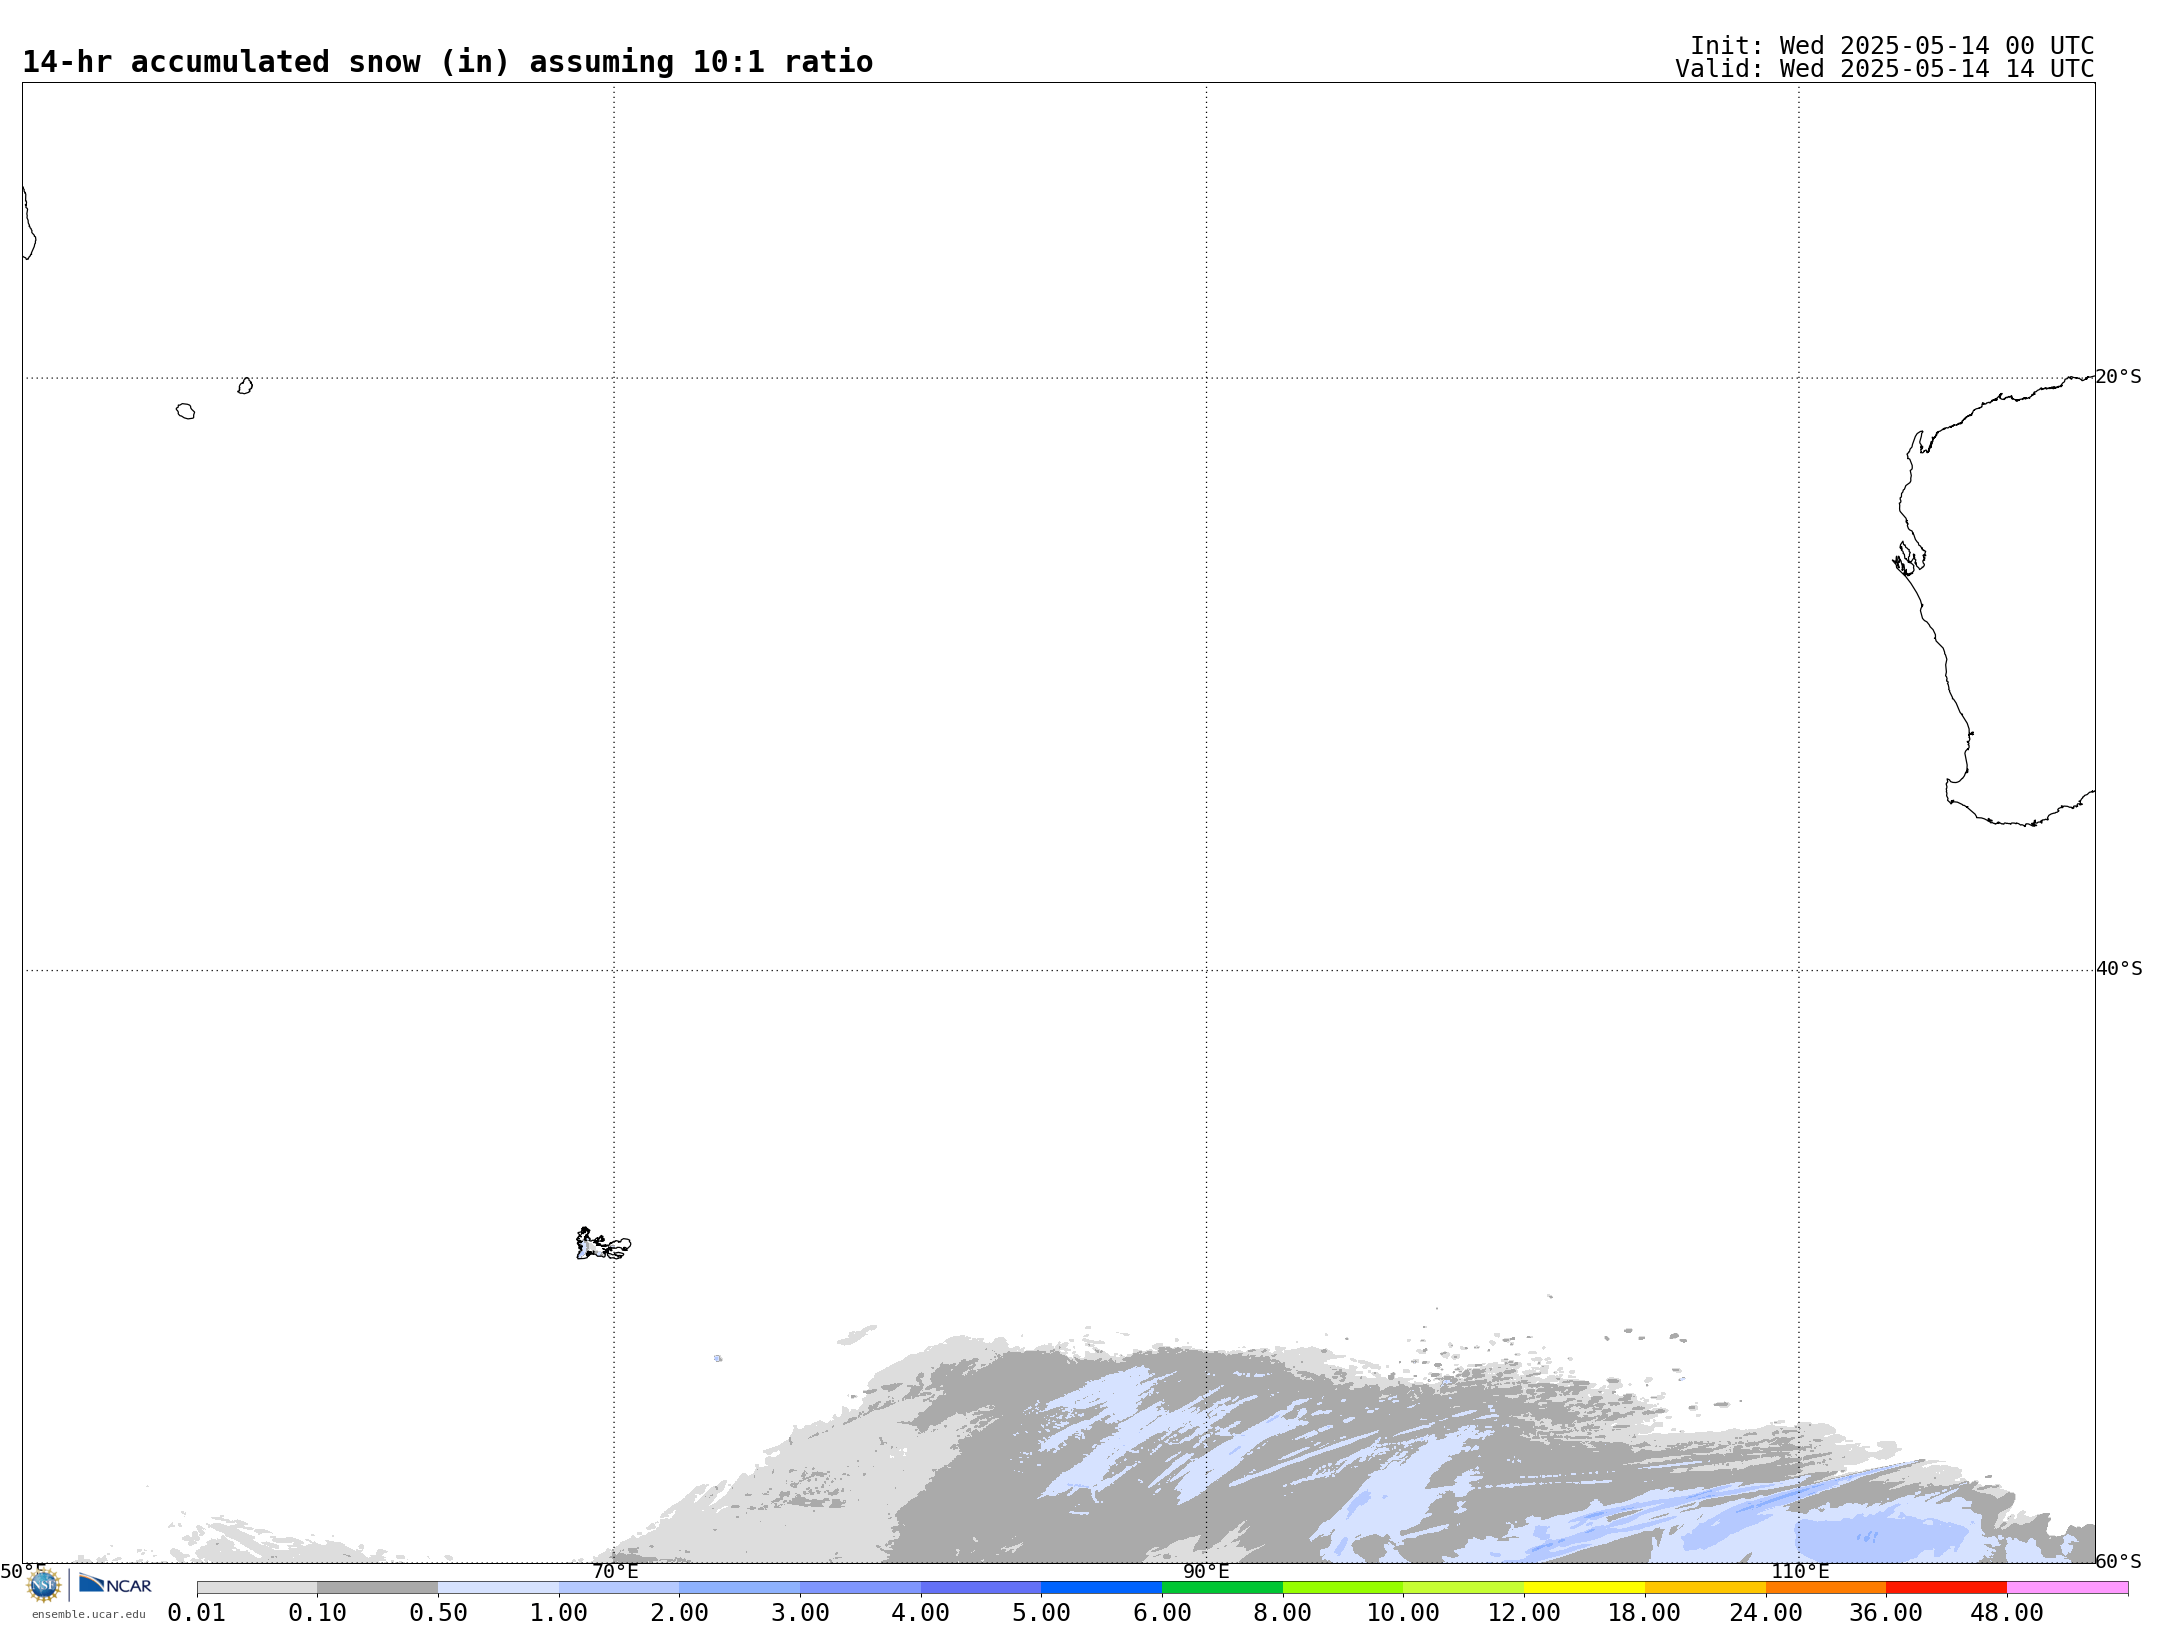Click the 4.00 legend color swatch
Viewport: 2160px width, 1626px height.
pyautogui.click(x=981, y=1588)
